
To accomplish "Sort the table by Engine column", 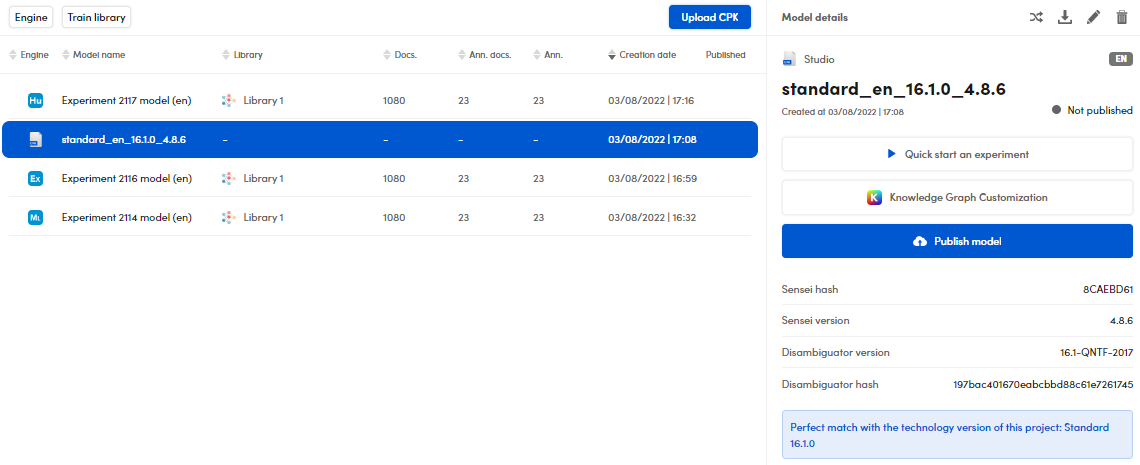I will point(29,55).
